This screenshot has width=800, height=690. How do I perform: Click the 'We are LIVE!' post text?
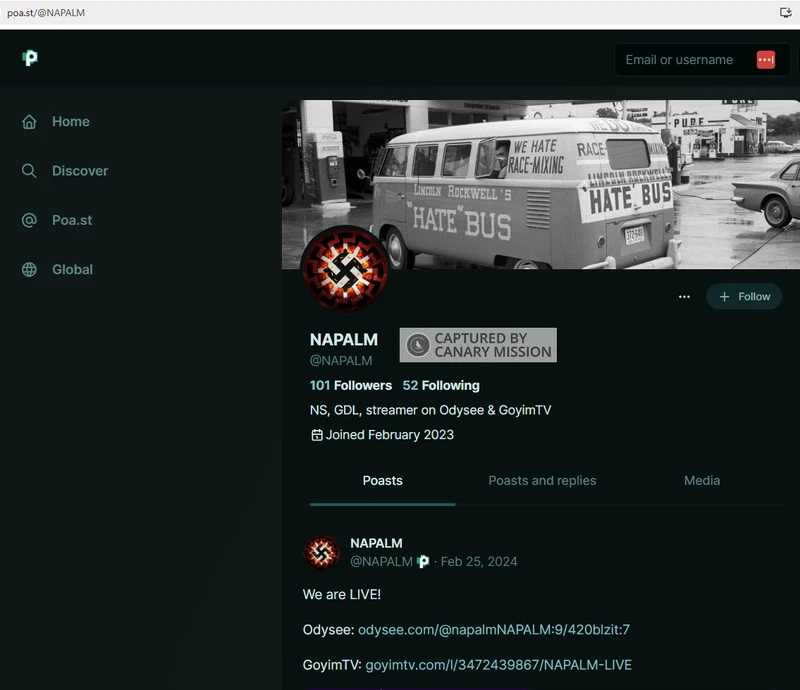pos(342,595)
